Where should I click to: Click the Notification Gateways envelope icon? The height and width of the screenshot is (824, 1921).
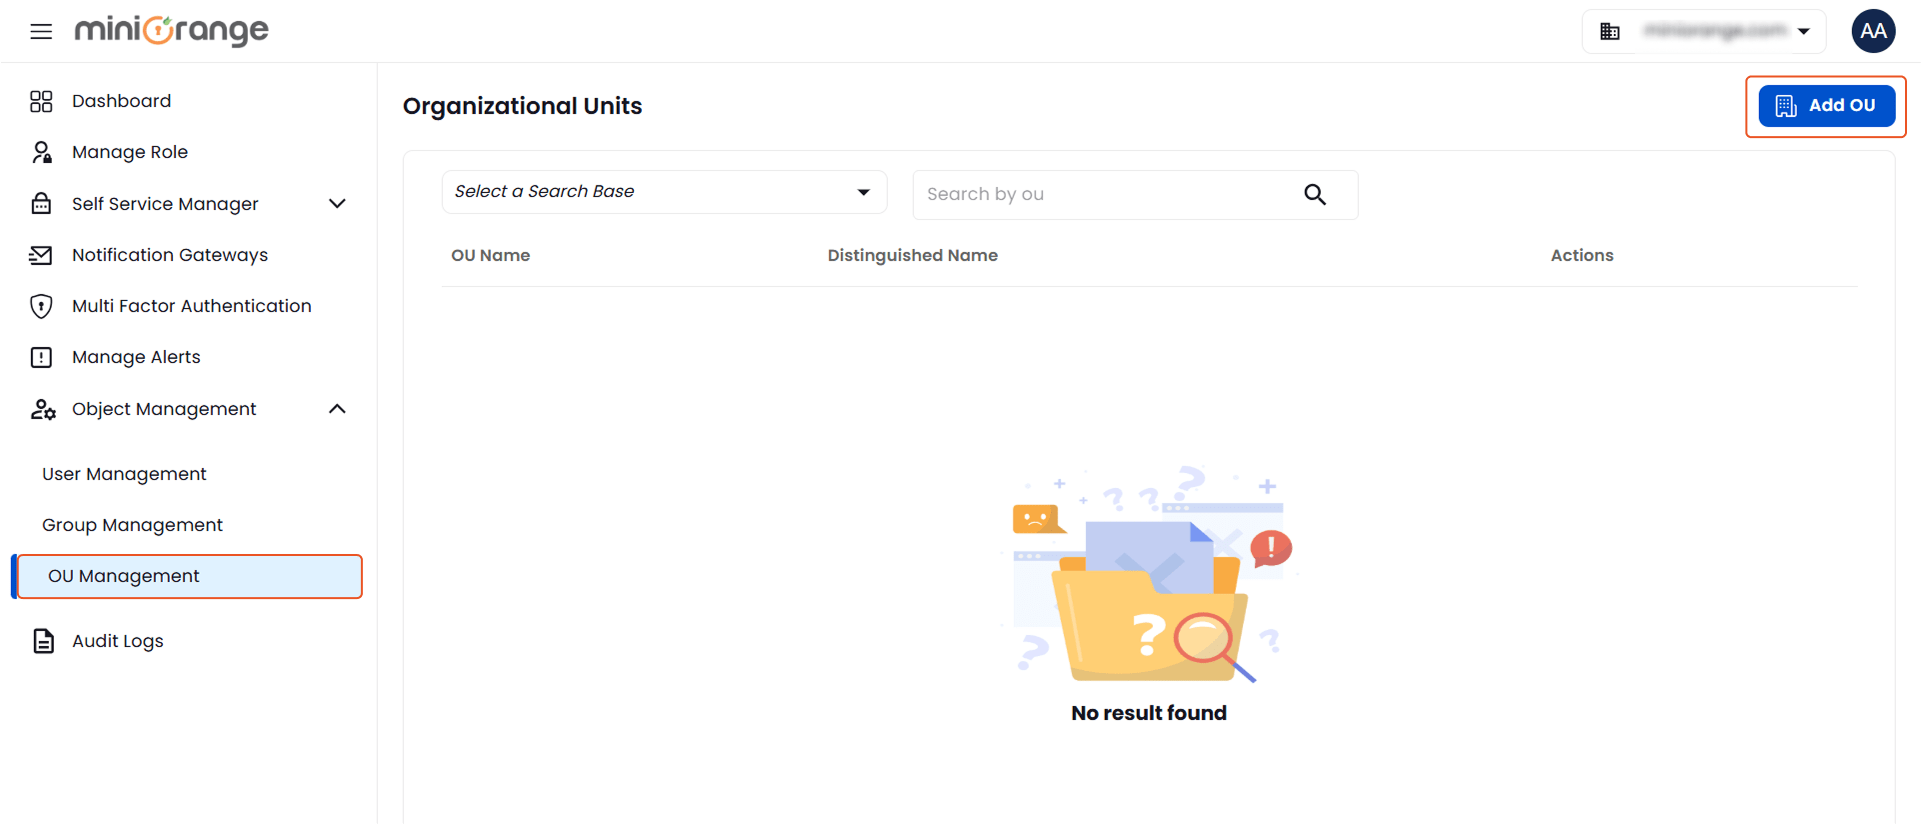click(x=41, y=255)
